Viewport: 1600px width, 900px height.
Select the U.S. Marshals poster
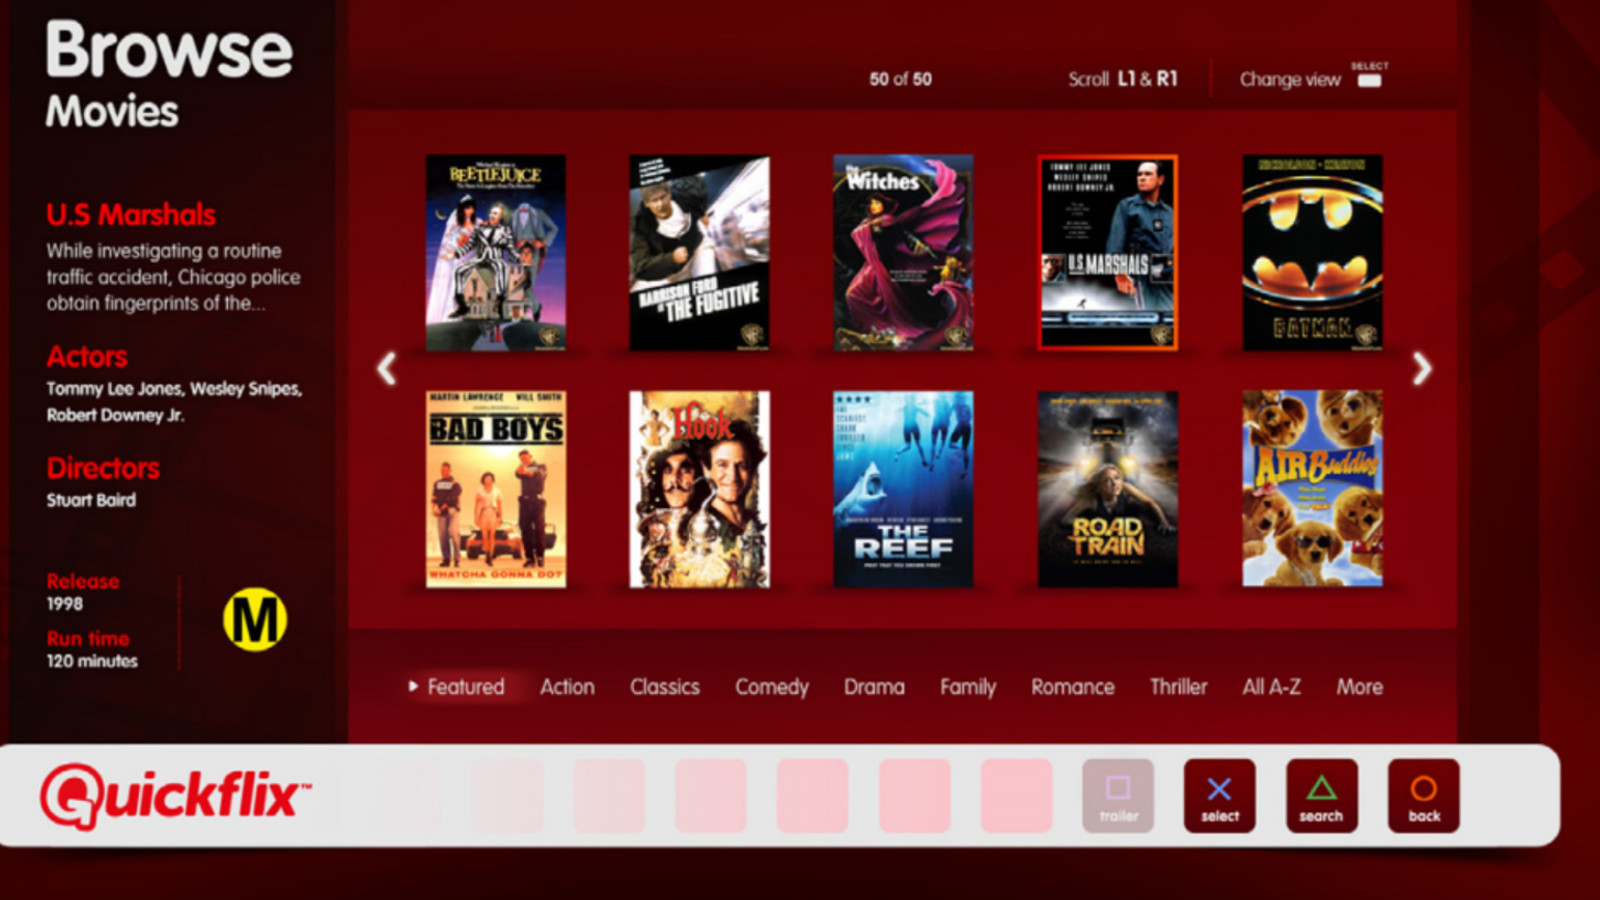(1108, 252)
